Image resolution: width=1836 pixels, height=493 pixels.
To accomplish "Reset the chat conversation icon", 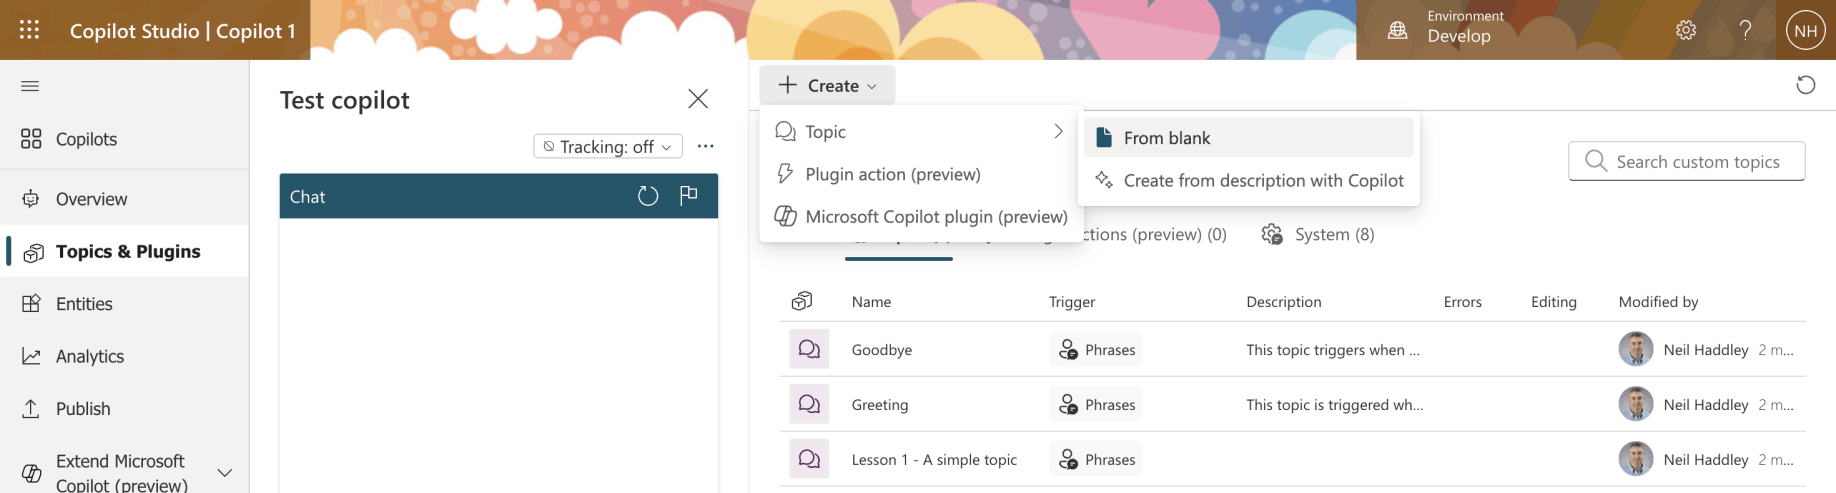I will click(x=648, y=196).
